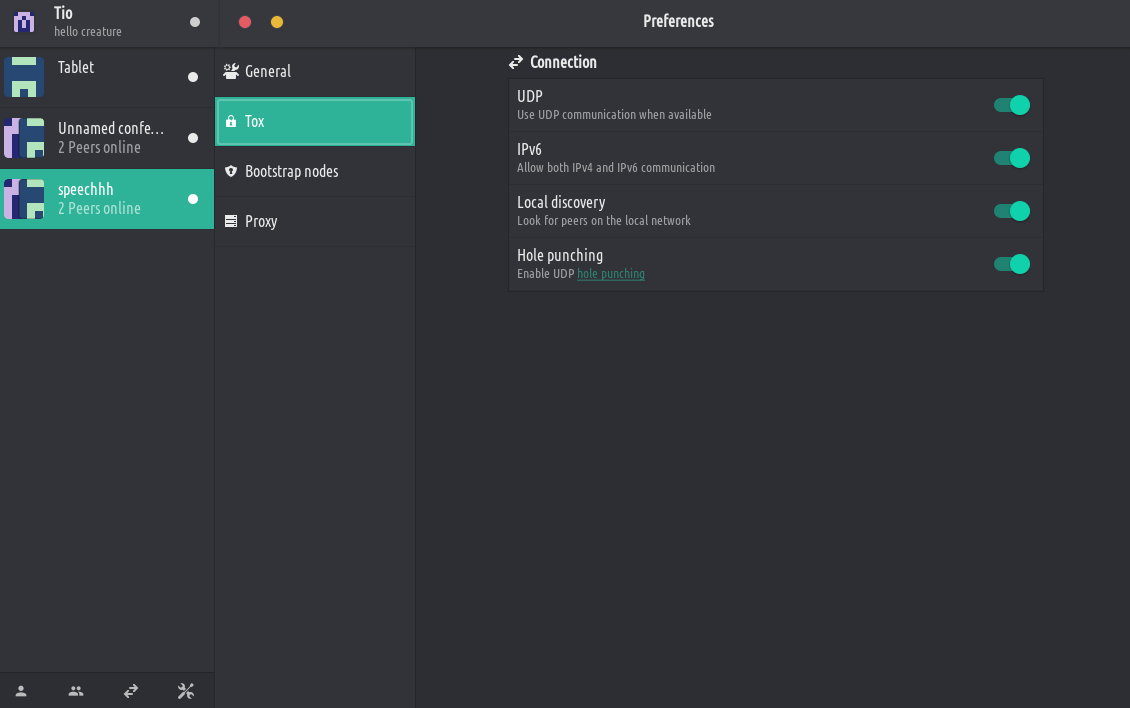The image size is (1130, 708).
Task: Click the speechhh conference avatar
Action: pyautogui.click(x=24, y=199)
